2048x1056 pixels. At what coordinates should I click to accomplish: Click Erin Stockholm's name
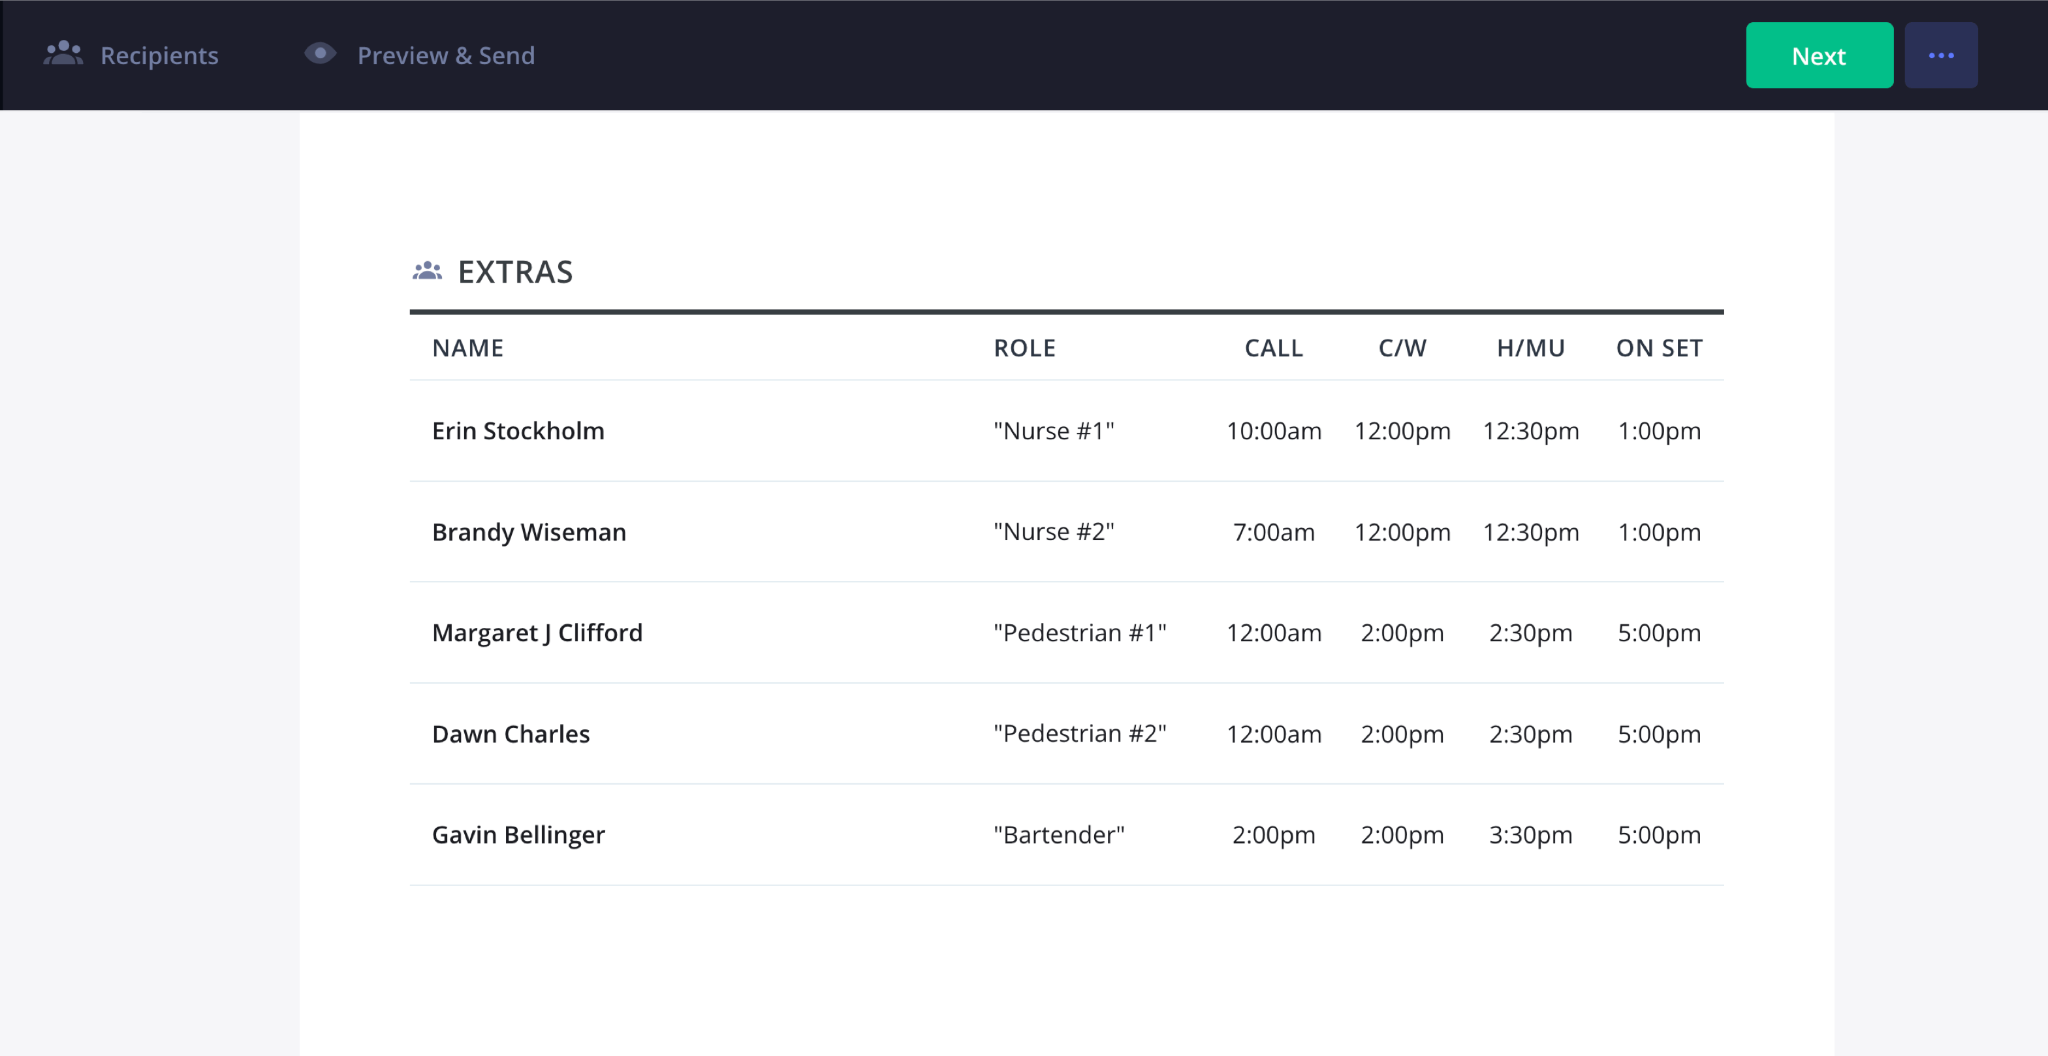tap(518, 431)
